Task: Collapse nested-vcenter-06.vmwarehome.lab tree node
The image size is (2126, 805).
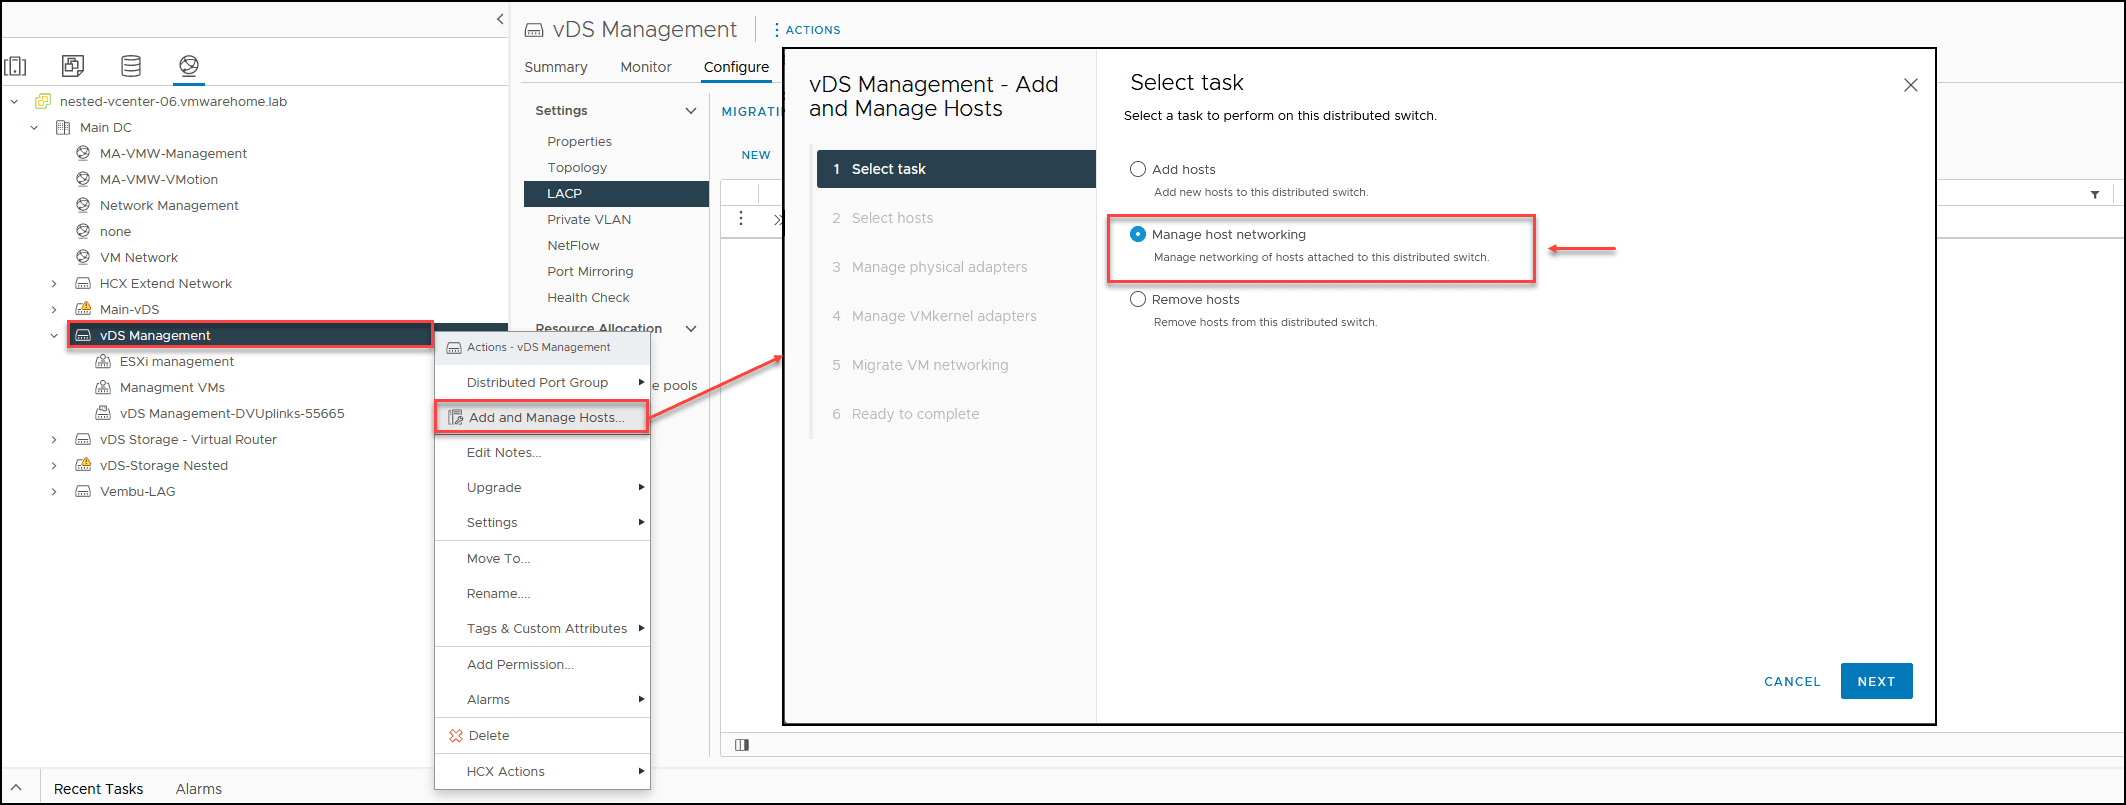Action: click(14, 101)
